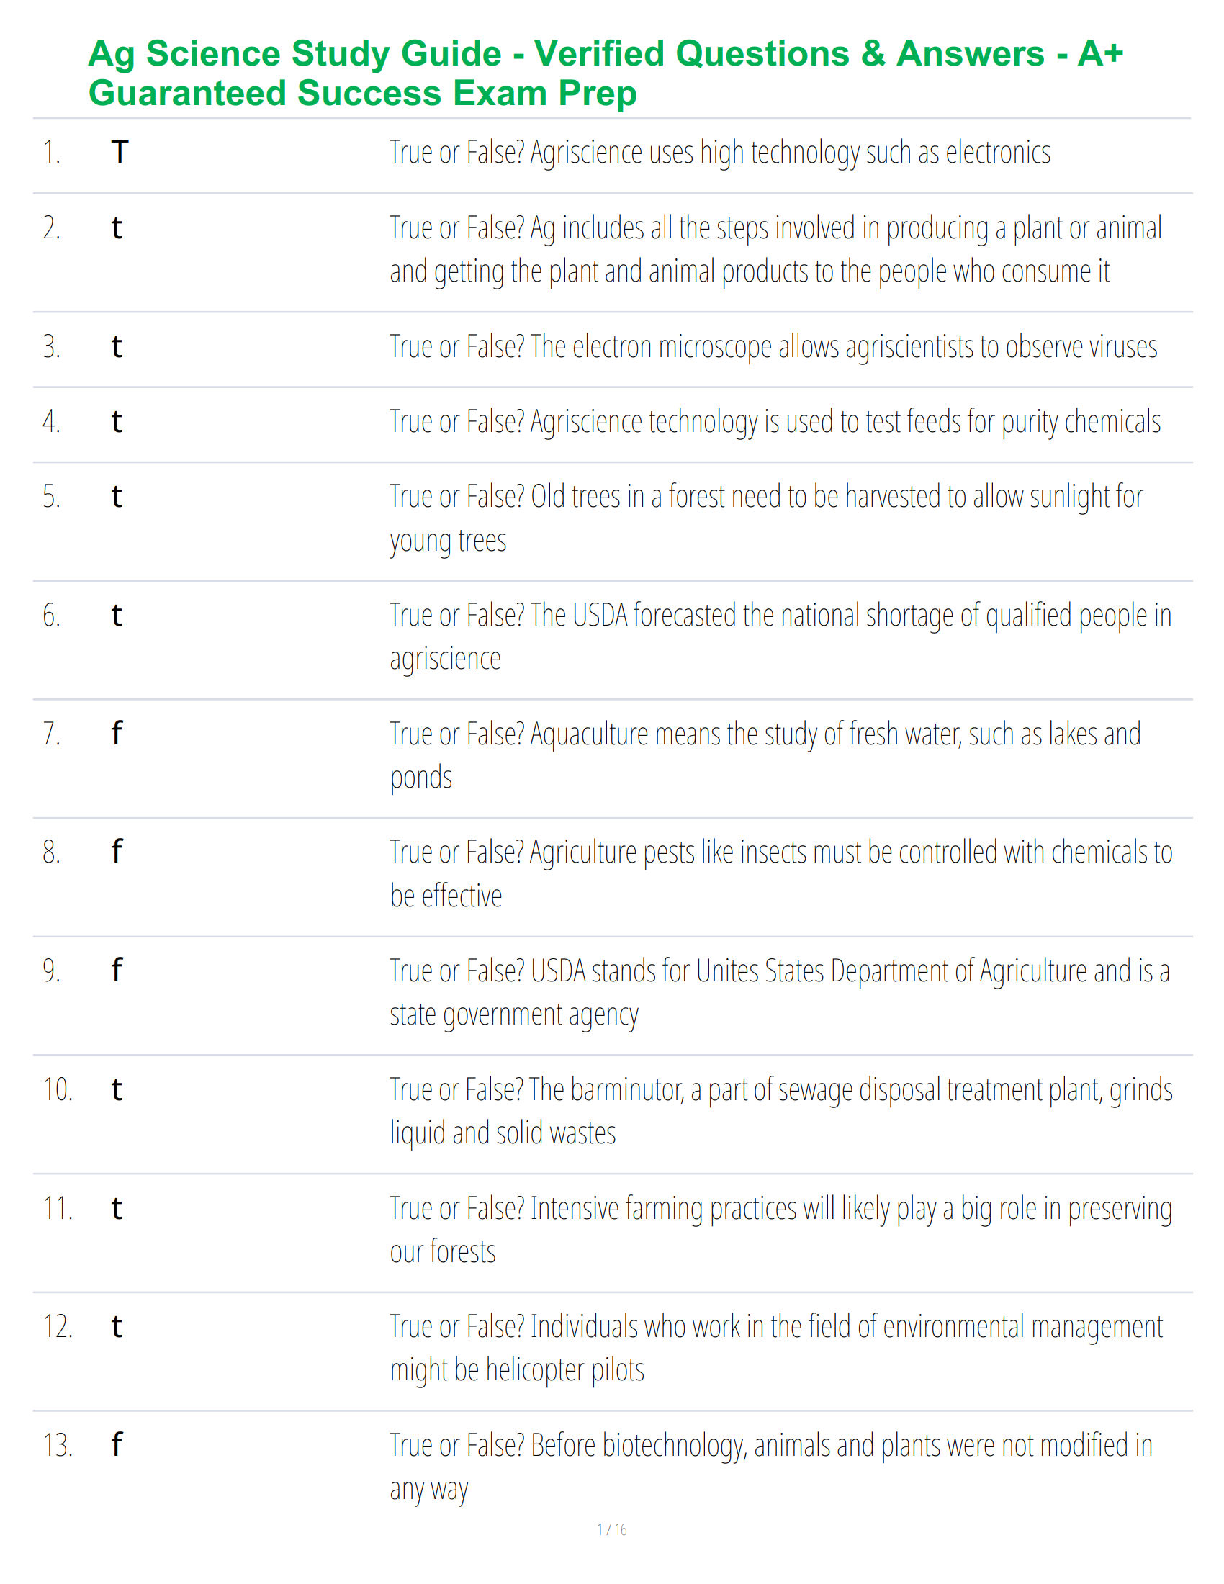The height and width of the screenshot is (1584, 1224).
Task: Select question 2 text about Ag steps
Action: pyautogui.click(x=776, y=250)
